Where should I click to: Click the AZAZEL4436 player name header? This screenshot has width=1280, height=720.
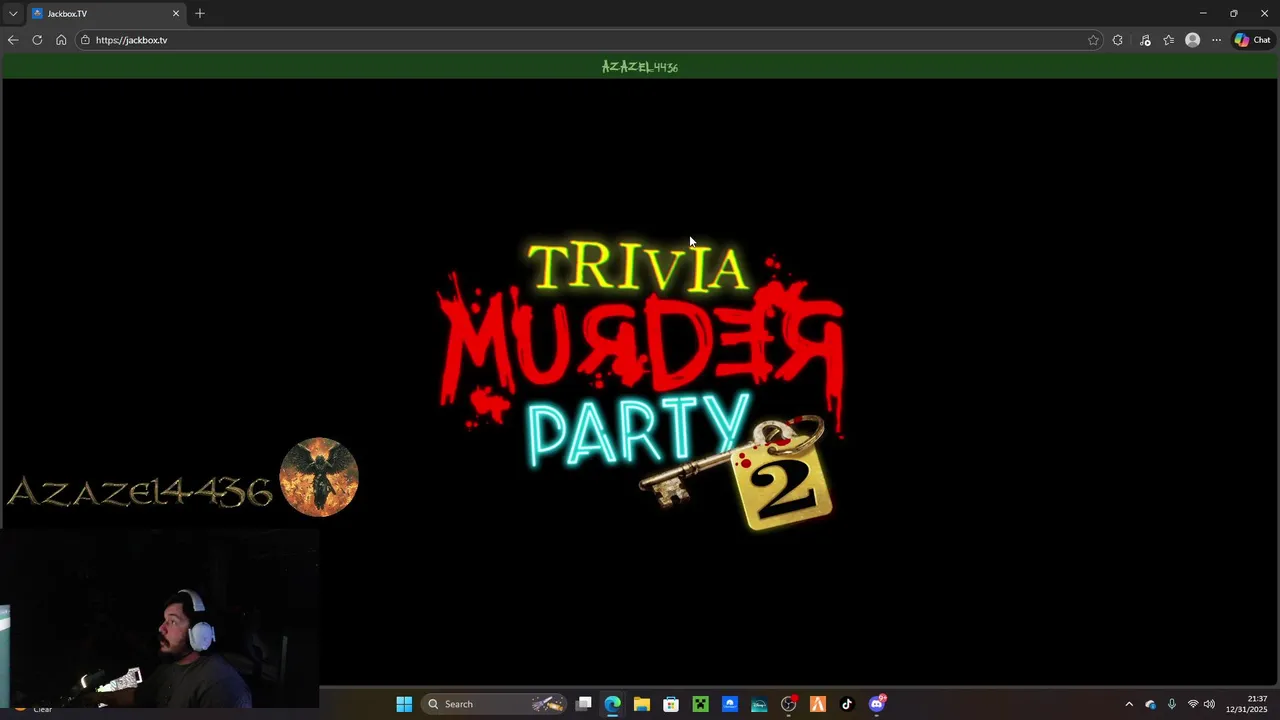click(x=640, y=67)
